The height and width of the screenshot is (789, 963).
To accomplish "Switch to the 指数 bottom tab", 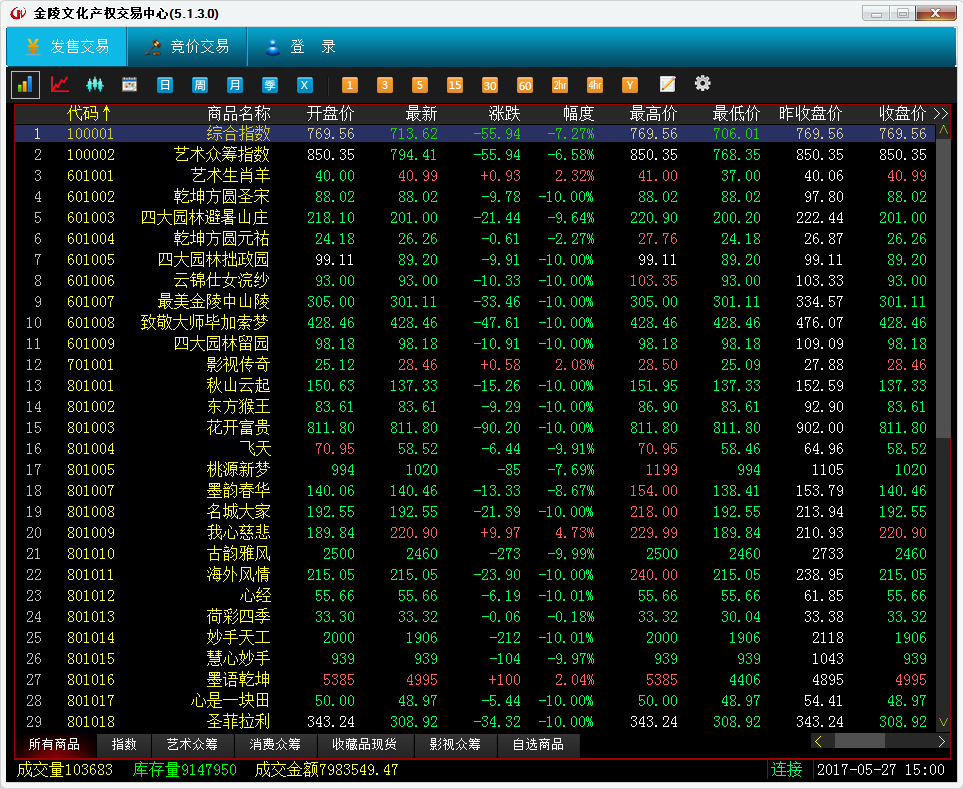I will click(x=124, y=745).
